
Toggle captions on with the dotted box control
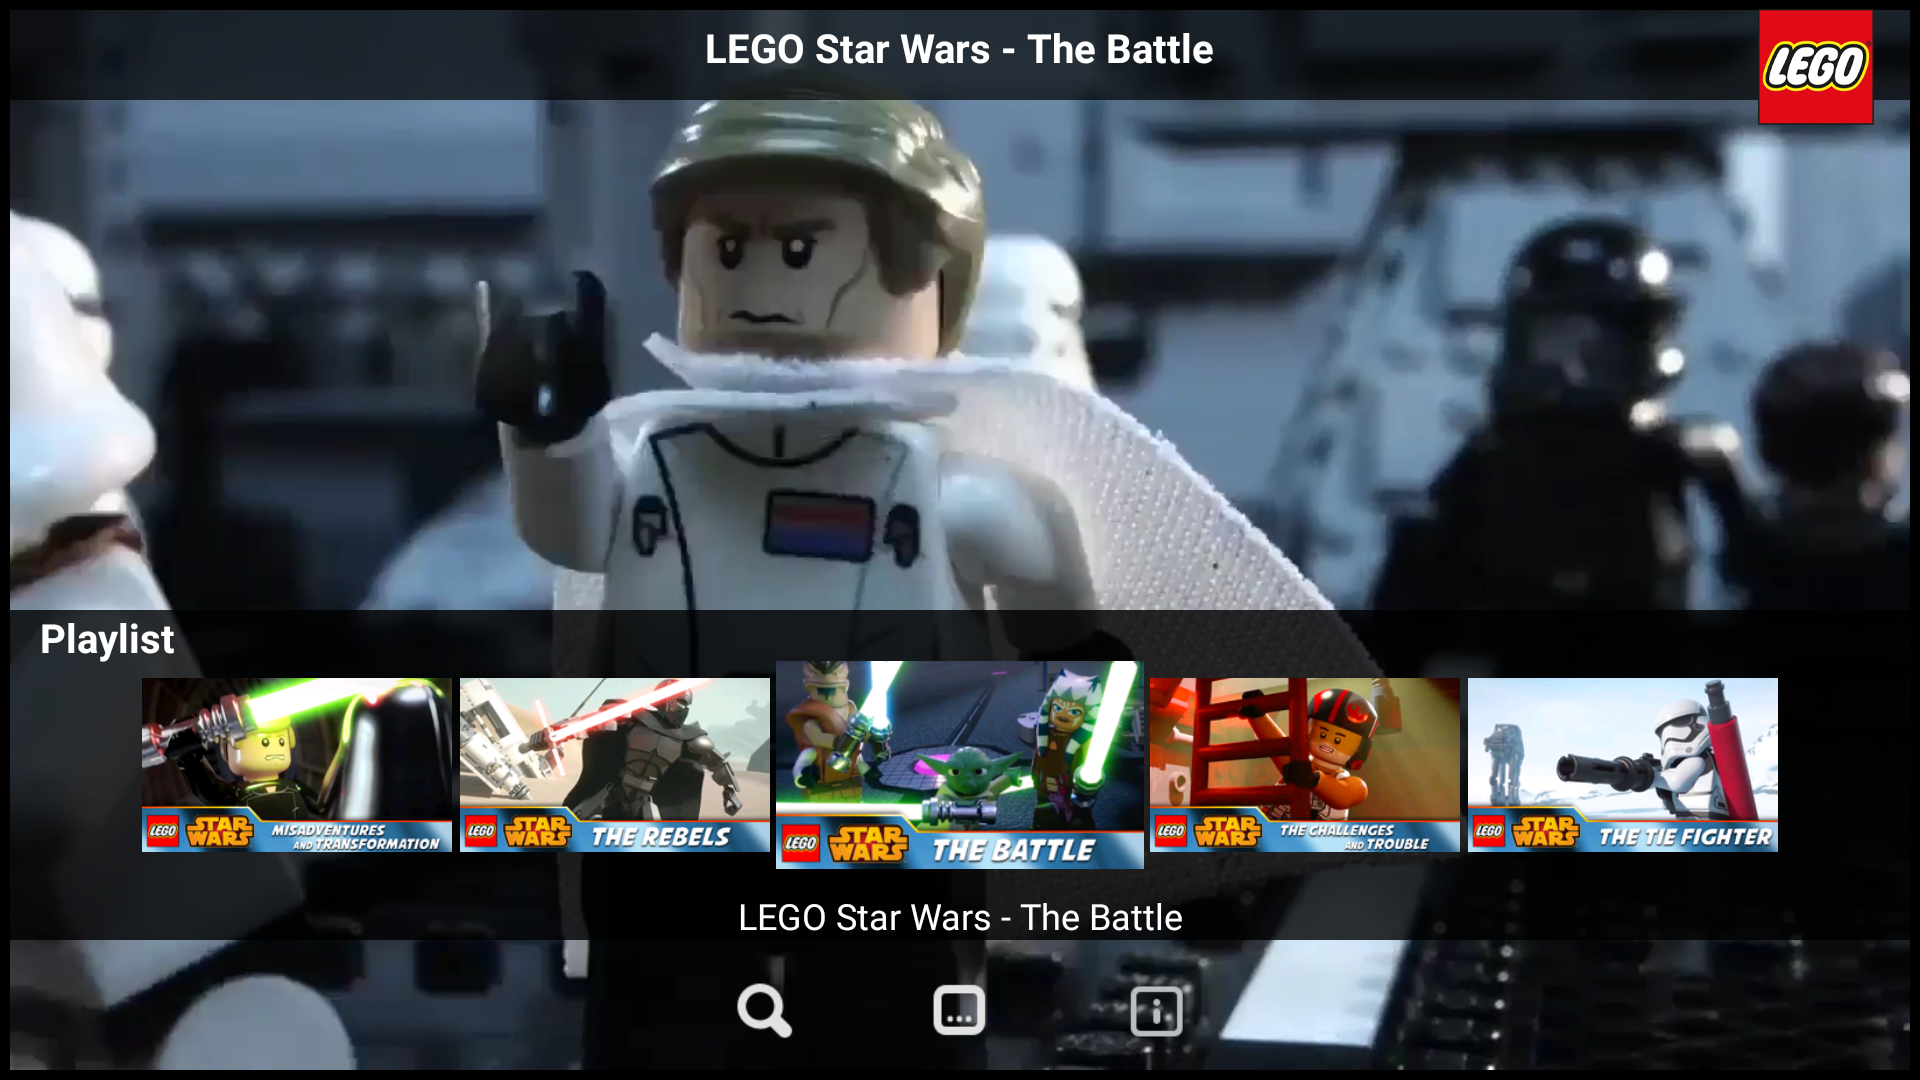click(x=958, y=1010)
